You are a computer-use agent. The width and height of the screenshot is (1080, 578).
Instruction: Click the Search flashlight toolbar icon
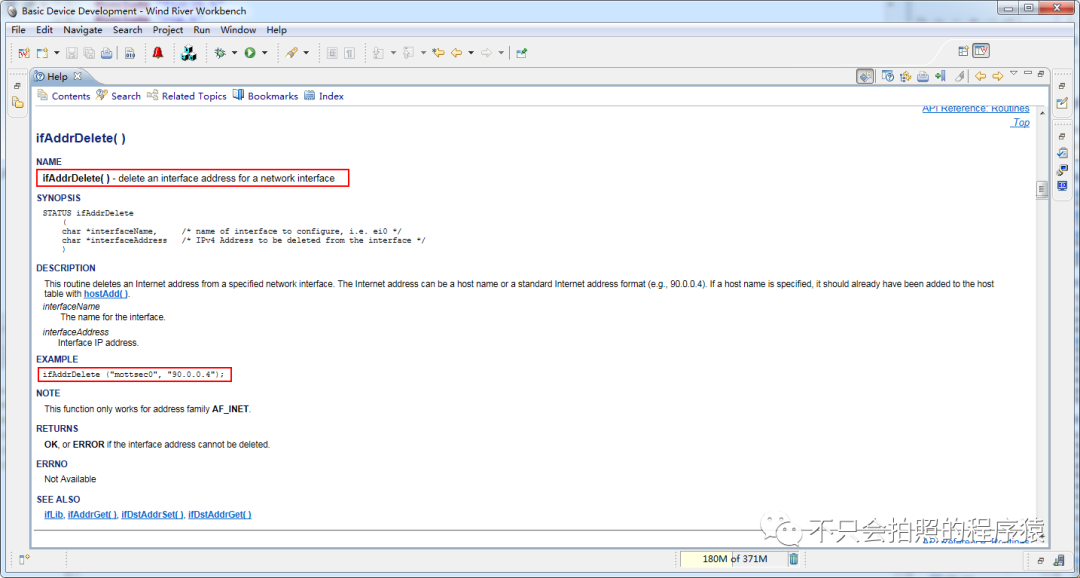point(292,53)
